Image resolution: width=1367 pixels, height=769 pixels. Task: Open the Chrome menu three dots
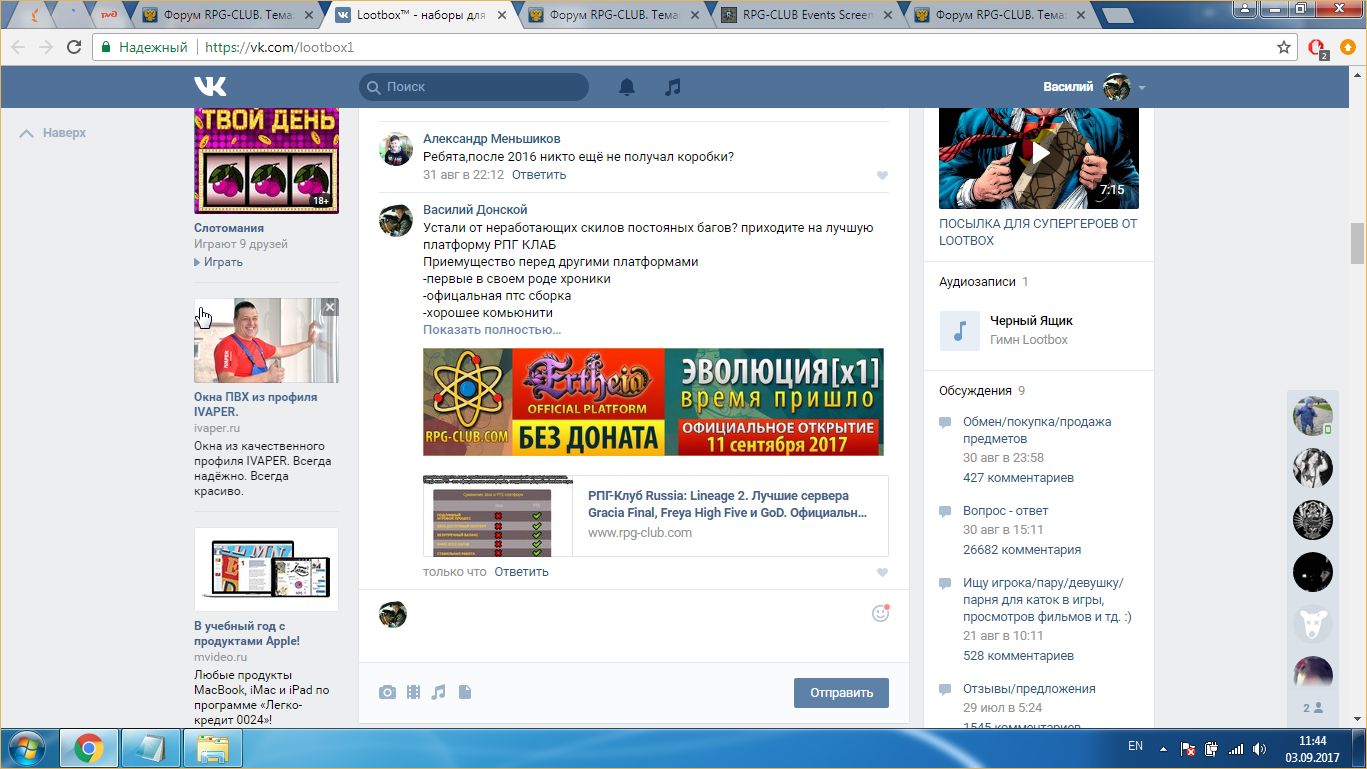pyautogui.click(x=1349, y=47)
